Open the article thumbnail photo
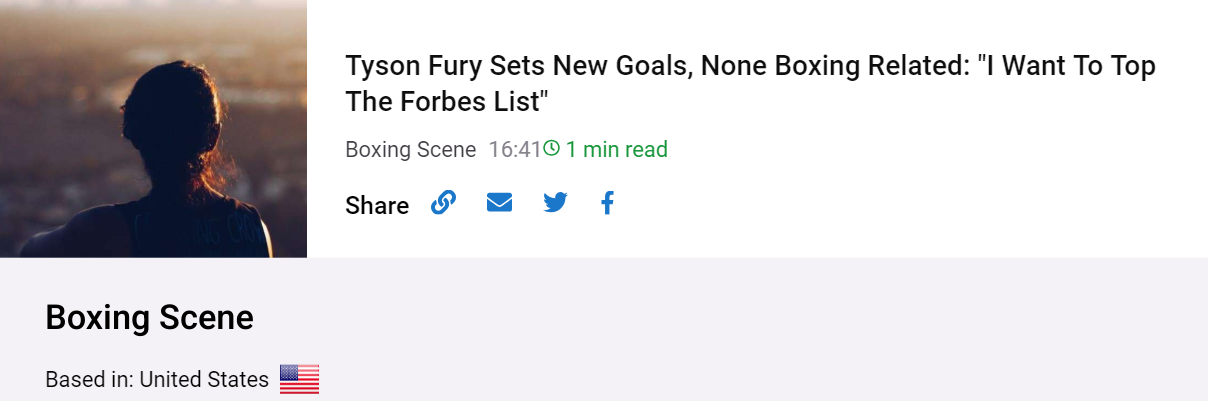The width and height of the screenshot is (1208, 401). [x=153, y=129]
